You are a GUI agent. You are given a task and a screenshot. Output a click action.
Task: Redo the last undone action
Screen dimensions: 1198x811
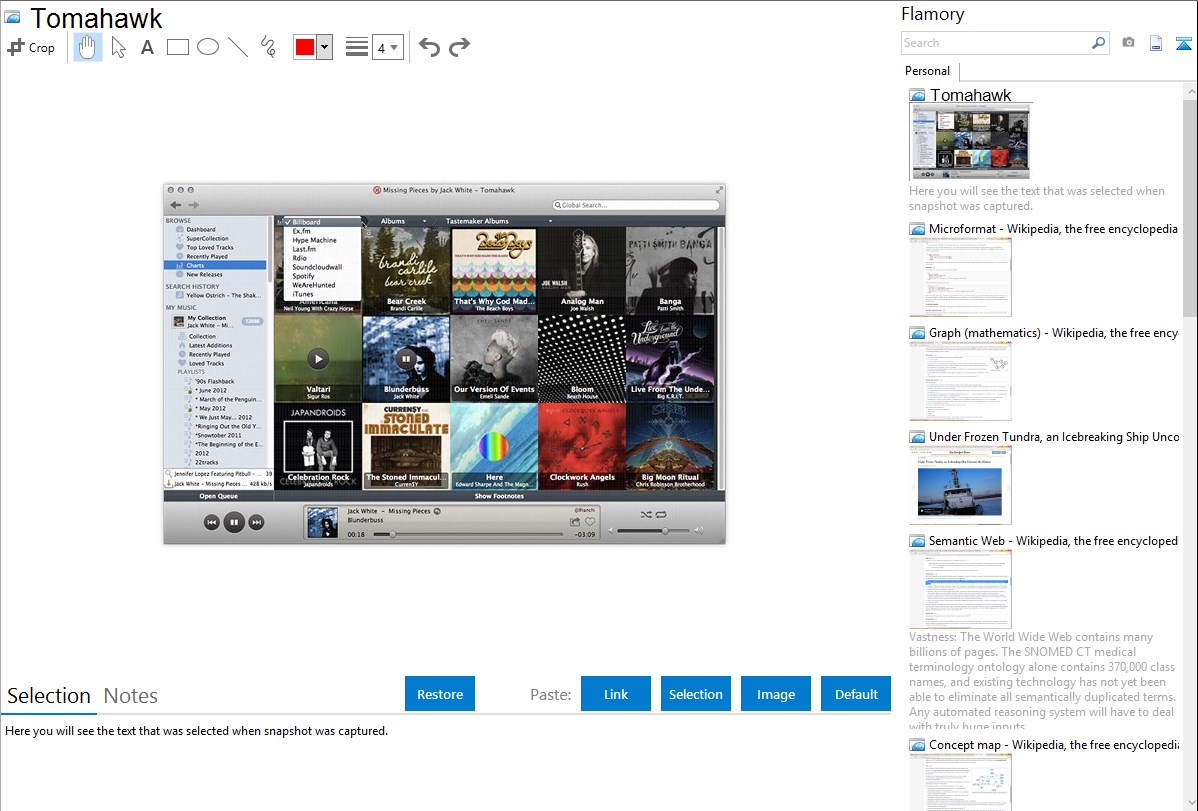[x=459, y=47]
